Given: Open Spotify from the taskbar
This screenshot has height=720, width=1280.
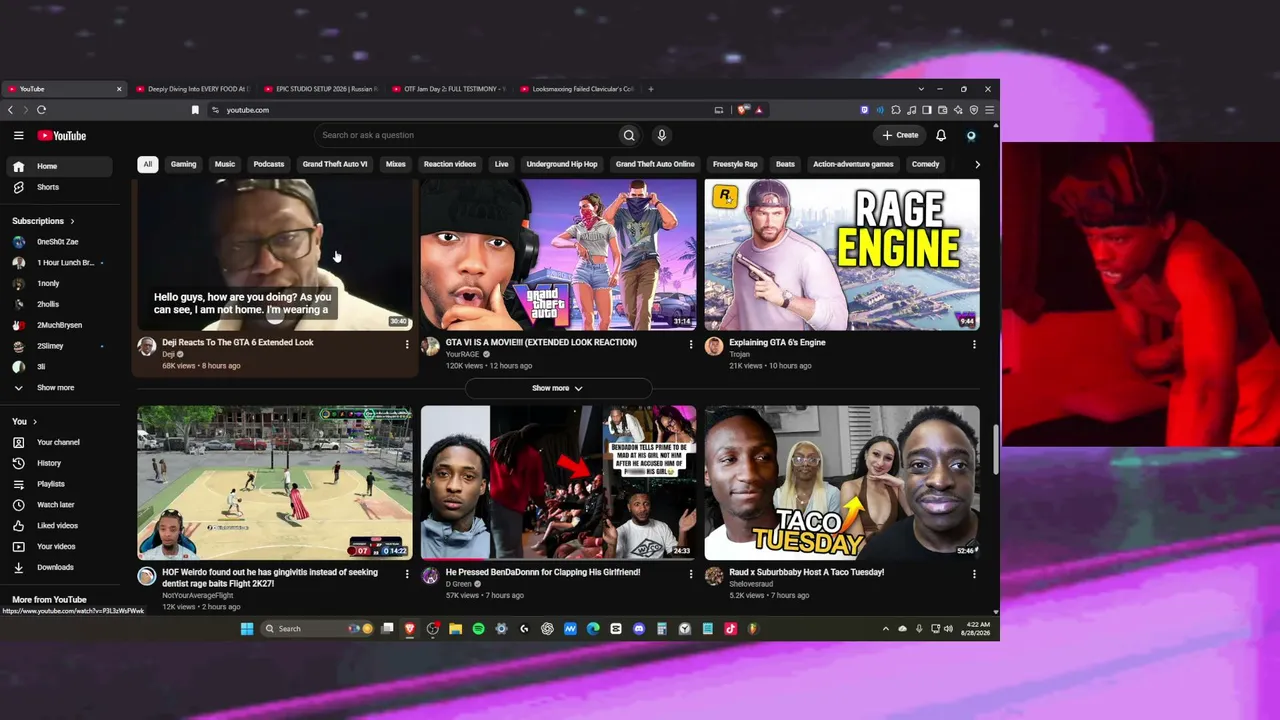Looking at the screenshot, I should coord(478,629).
